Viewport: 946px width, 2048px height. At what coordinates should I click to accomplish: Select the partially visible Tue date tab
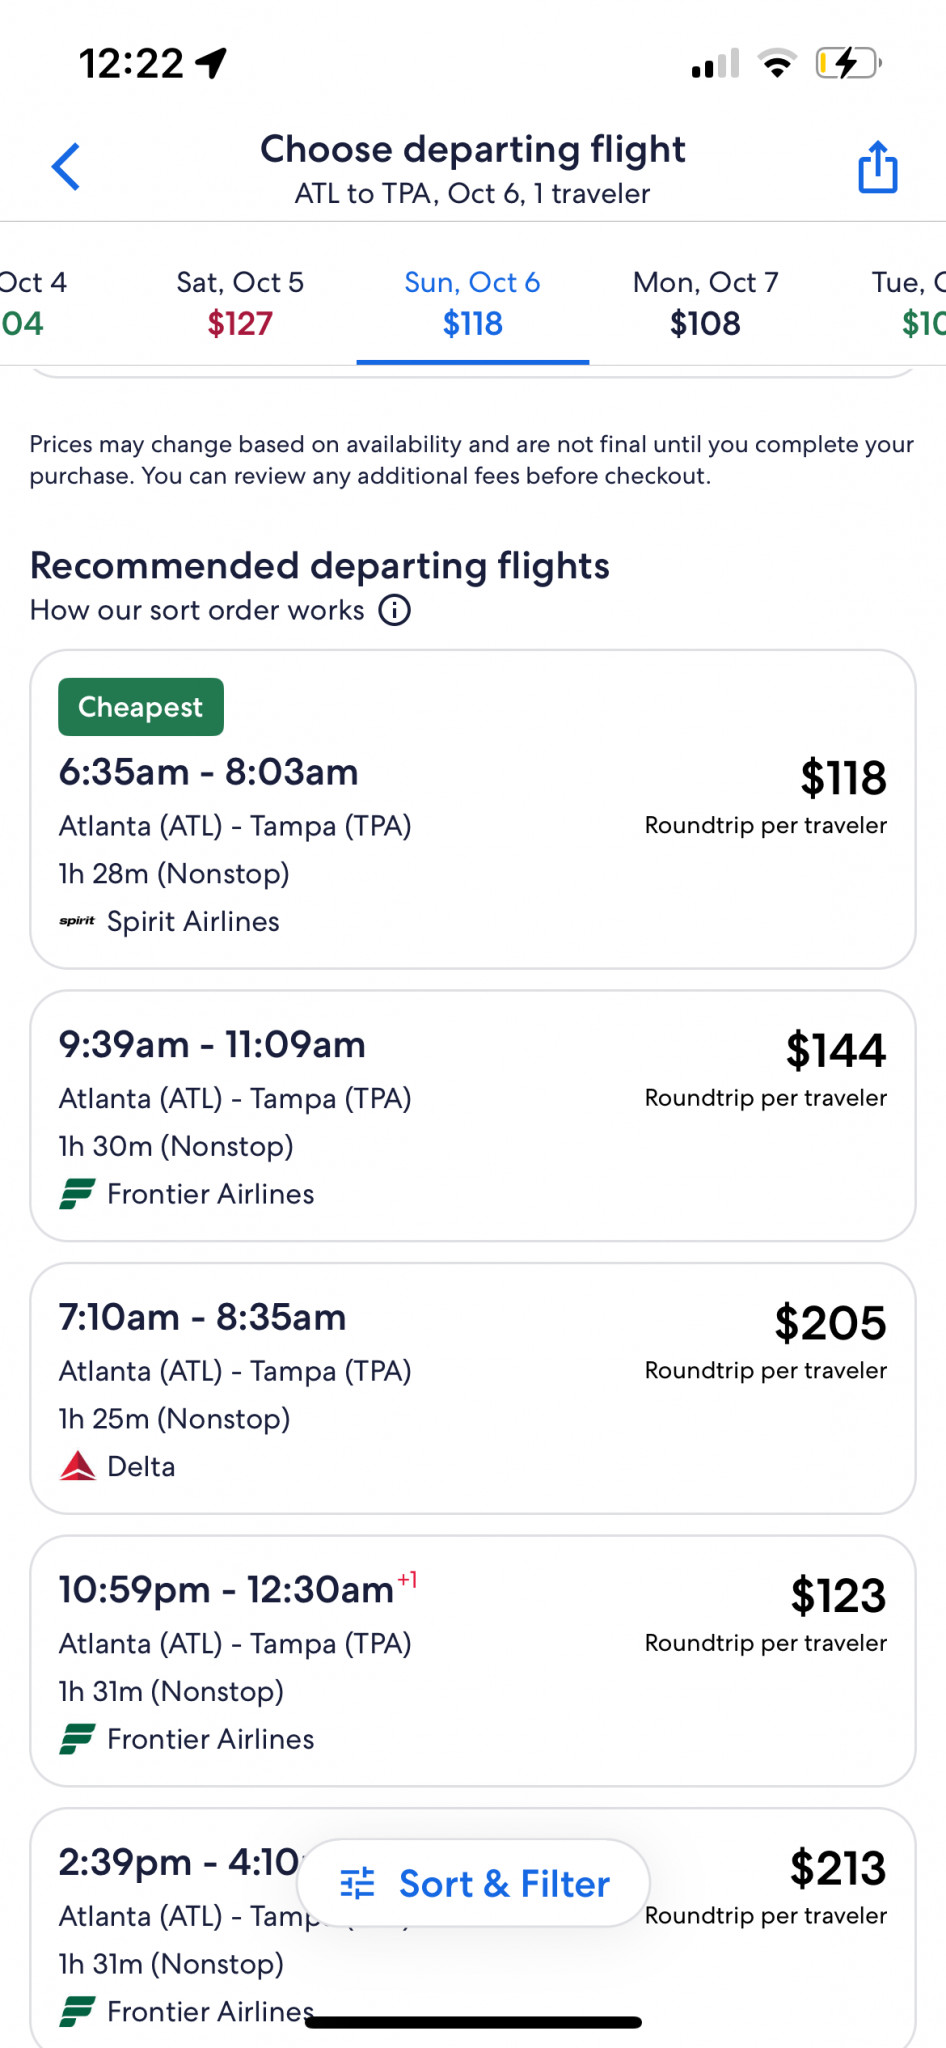pyautogui.click(x=910, y=303)
